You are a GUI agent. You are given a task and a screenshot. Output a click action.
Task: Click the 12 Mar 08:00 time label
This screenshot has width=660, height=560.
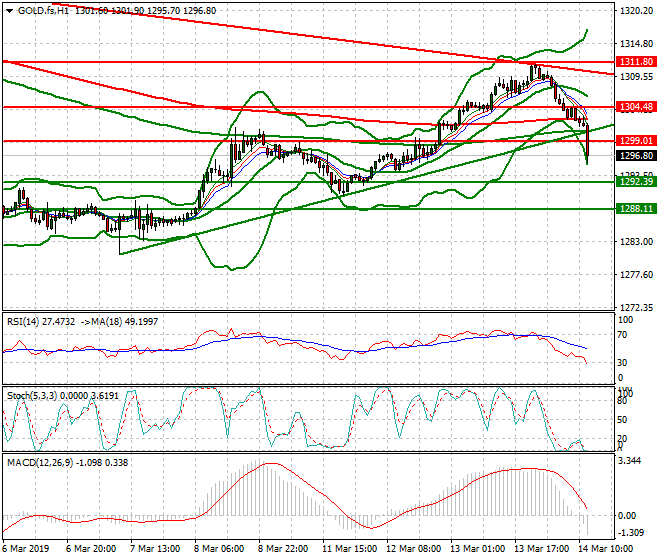414,549
